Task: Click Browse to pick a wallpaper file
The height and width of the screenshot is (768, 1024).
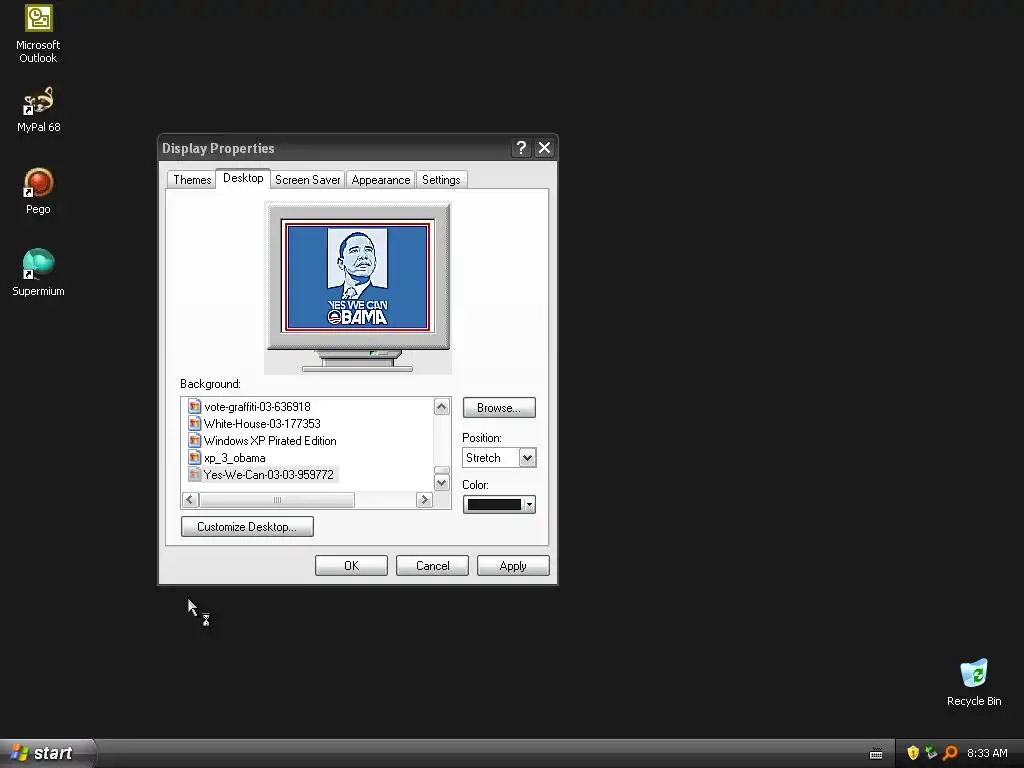Action: (x=499, y=408)
